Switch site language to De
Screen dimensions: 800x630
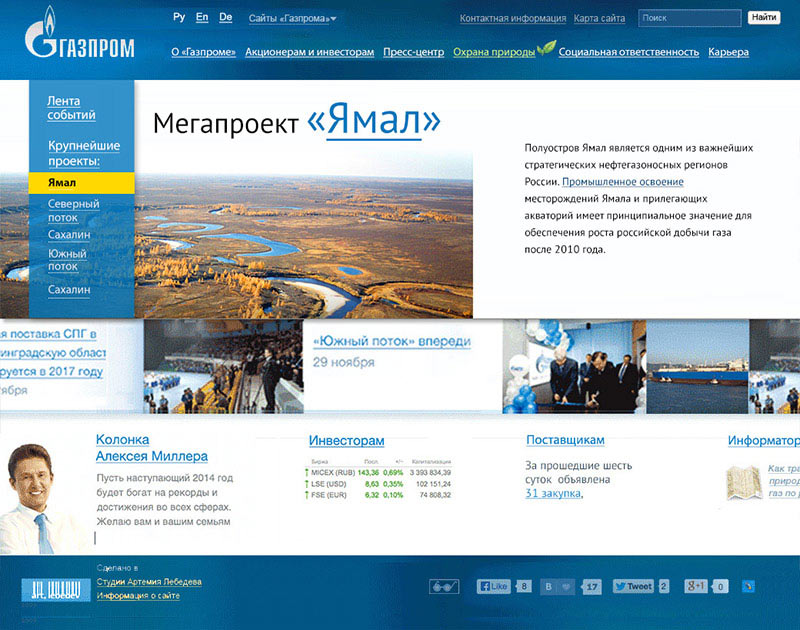point(225,17)
